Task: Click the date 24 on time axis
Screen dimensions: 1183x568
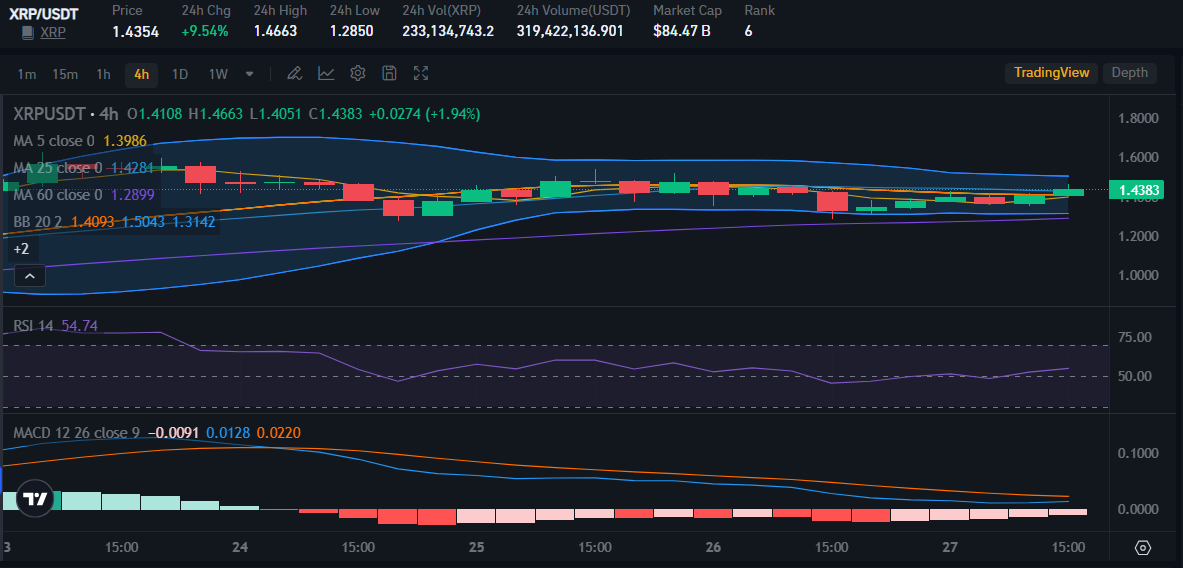Action: [x=241, y=547]
